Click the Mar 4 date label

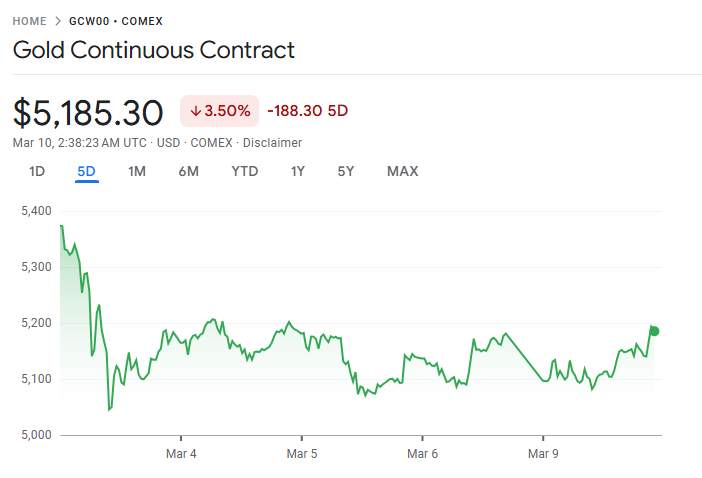click(181, 453)
